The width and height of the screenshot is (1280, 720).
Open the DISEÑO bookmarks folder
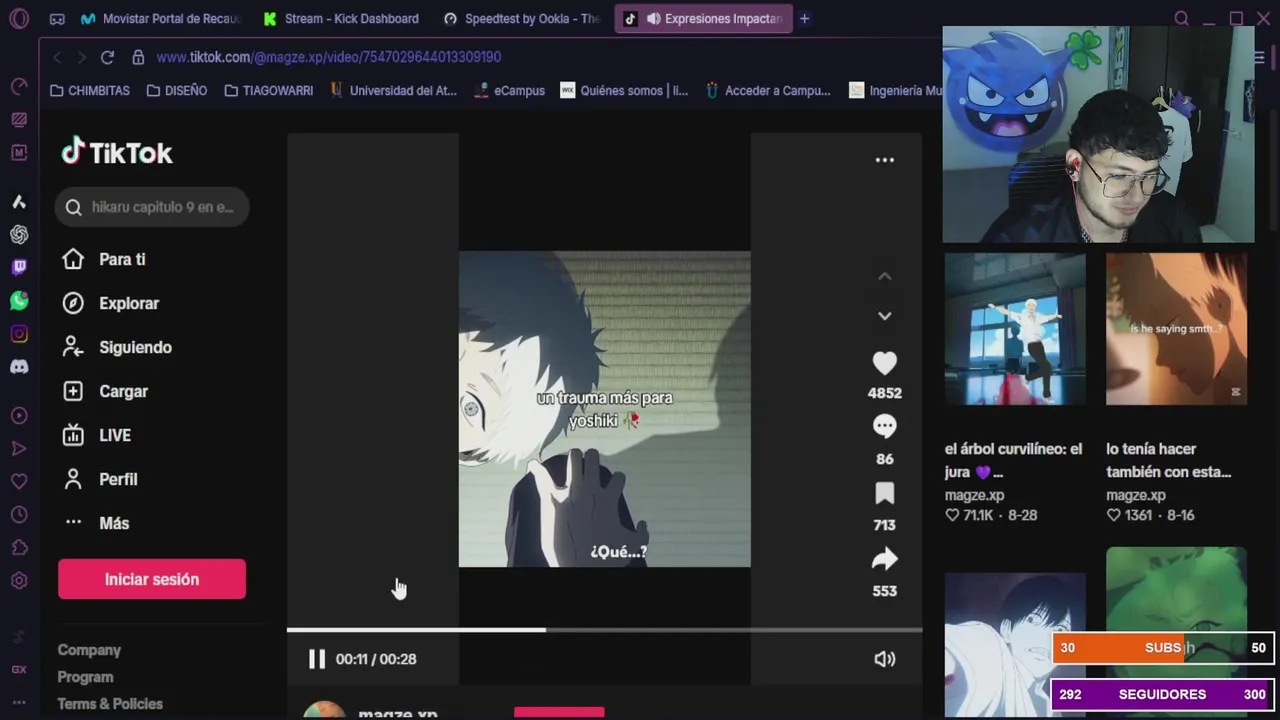pos(177,90)
